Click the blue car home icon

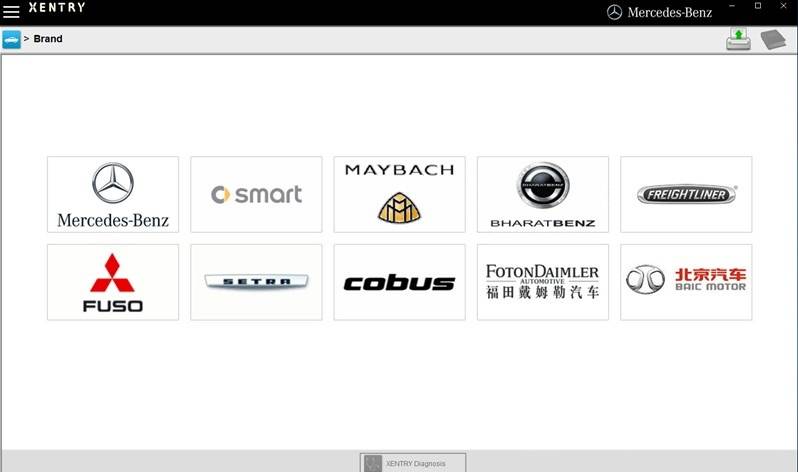pos(11,40)
